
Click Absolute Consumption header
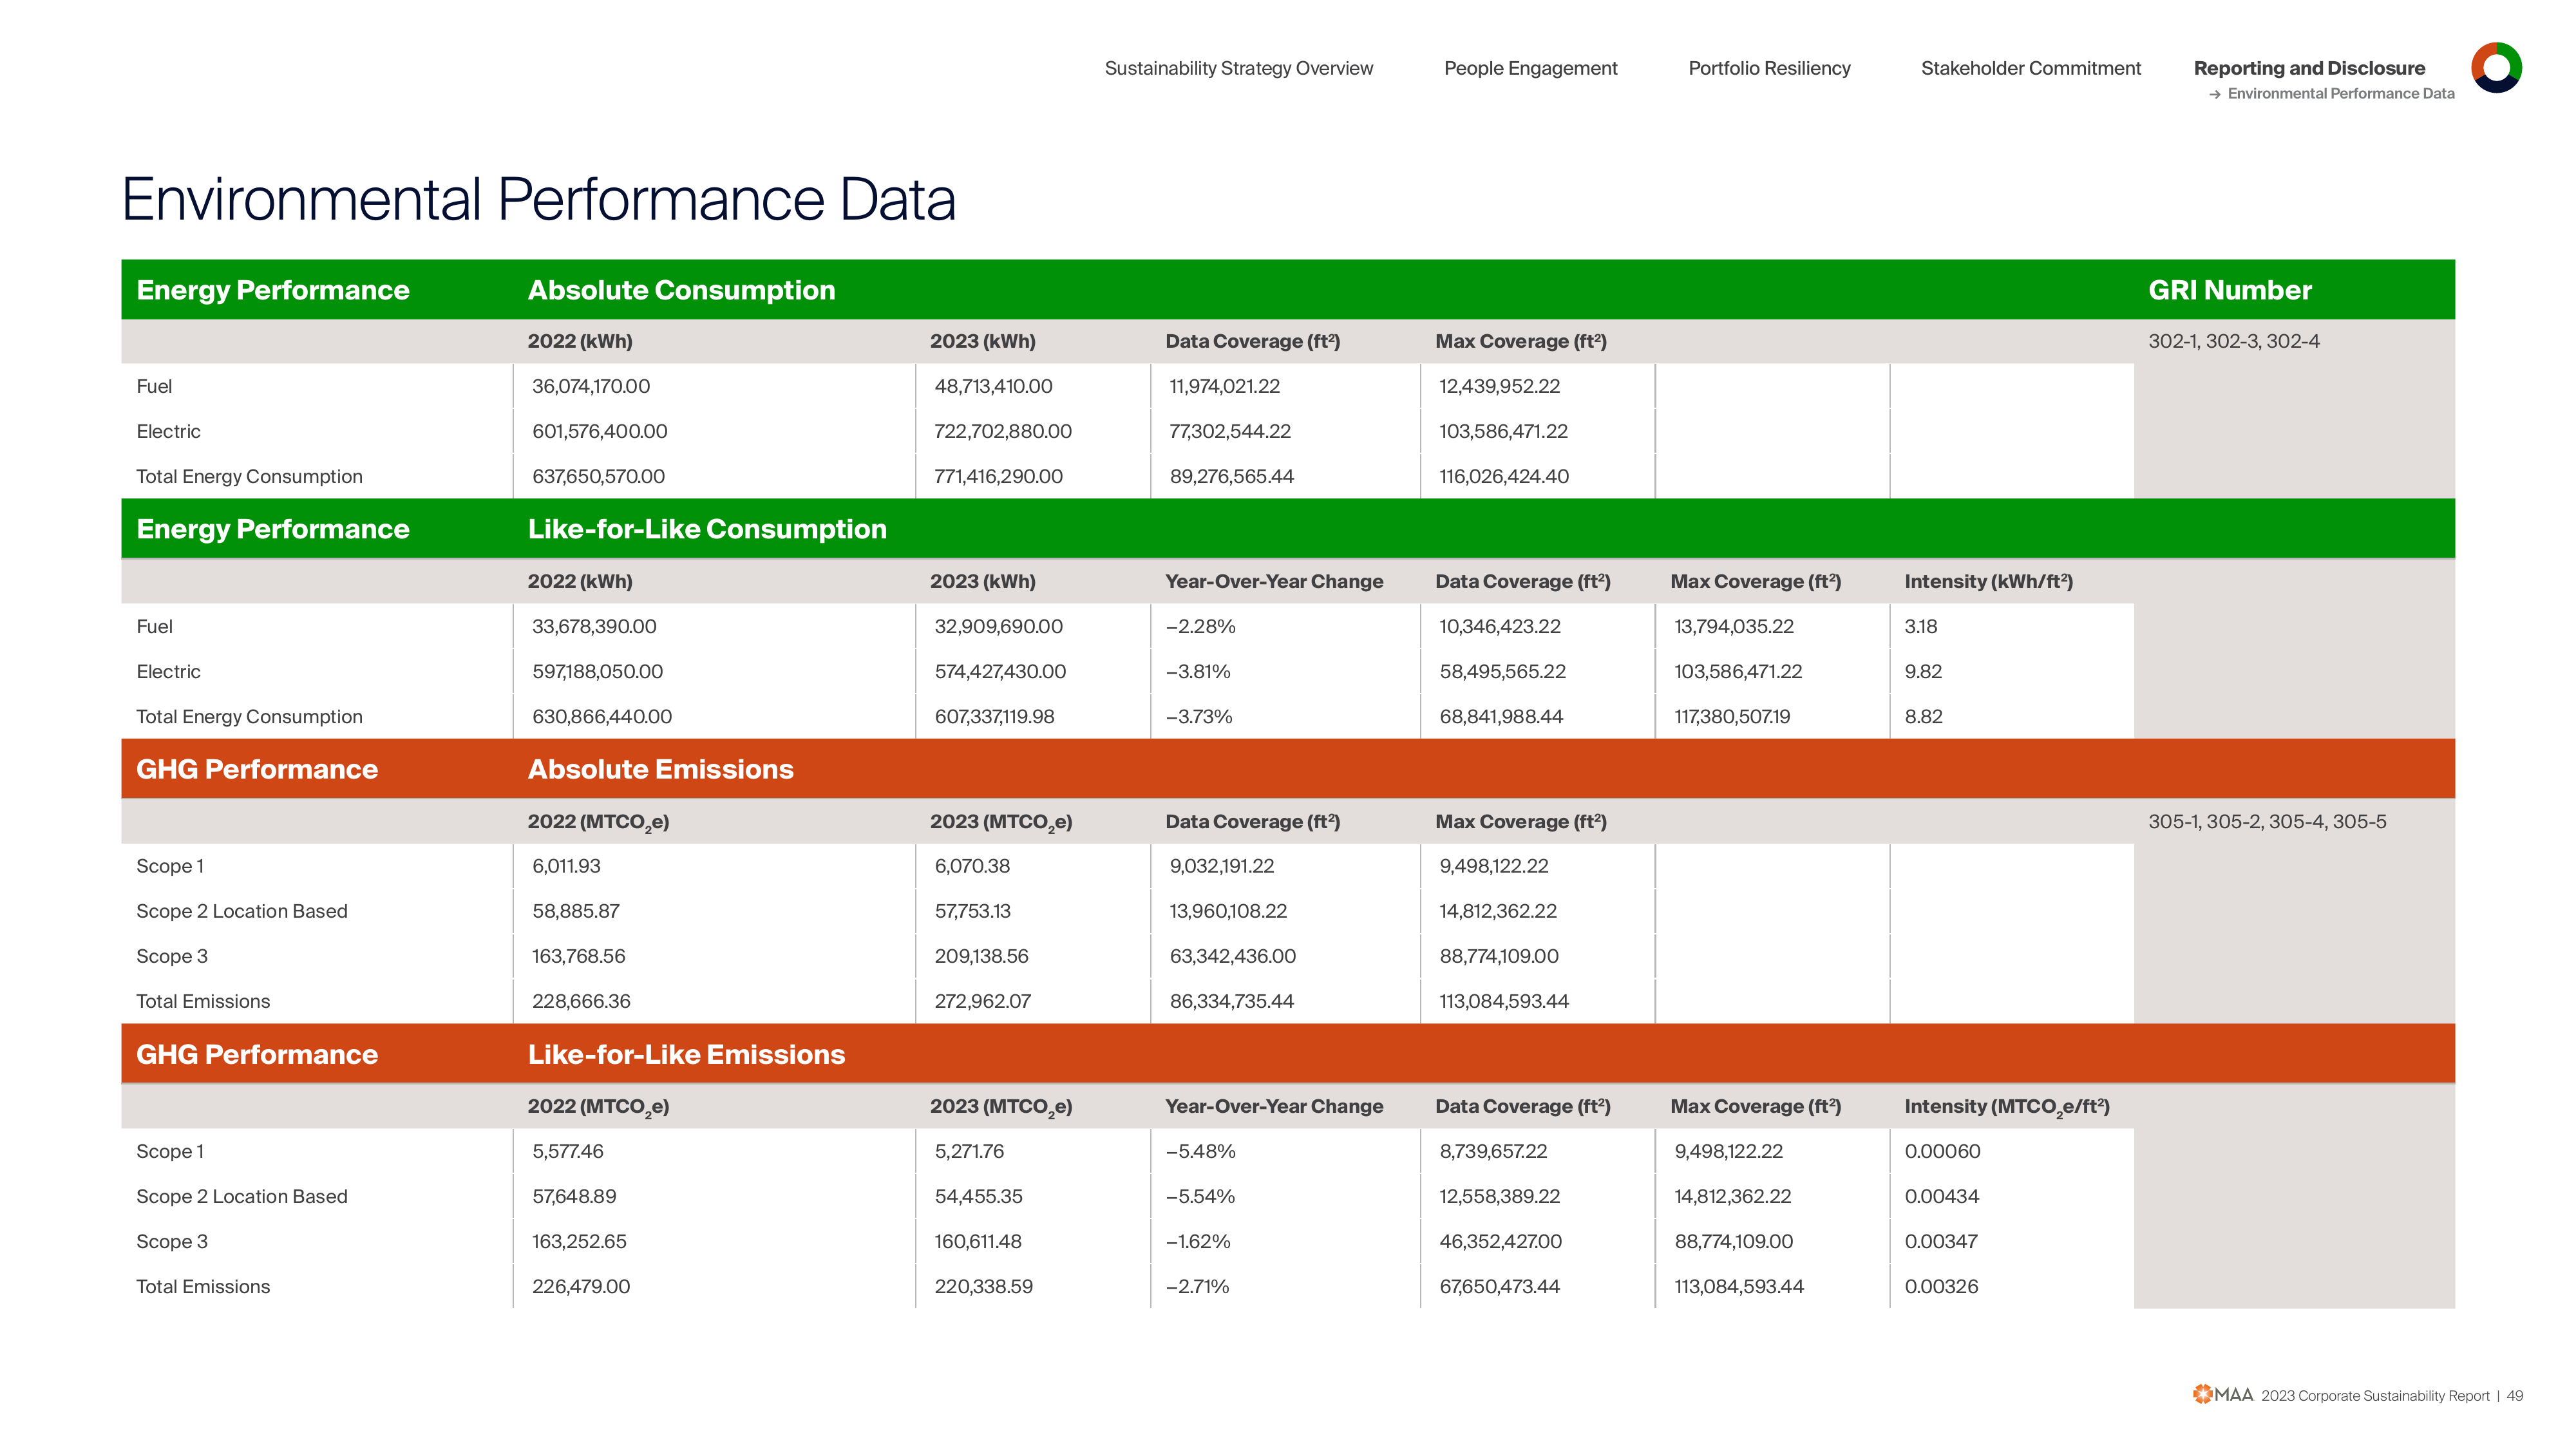click(x=681, y=290)
